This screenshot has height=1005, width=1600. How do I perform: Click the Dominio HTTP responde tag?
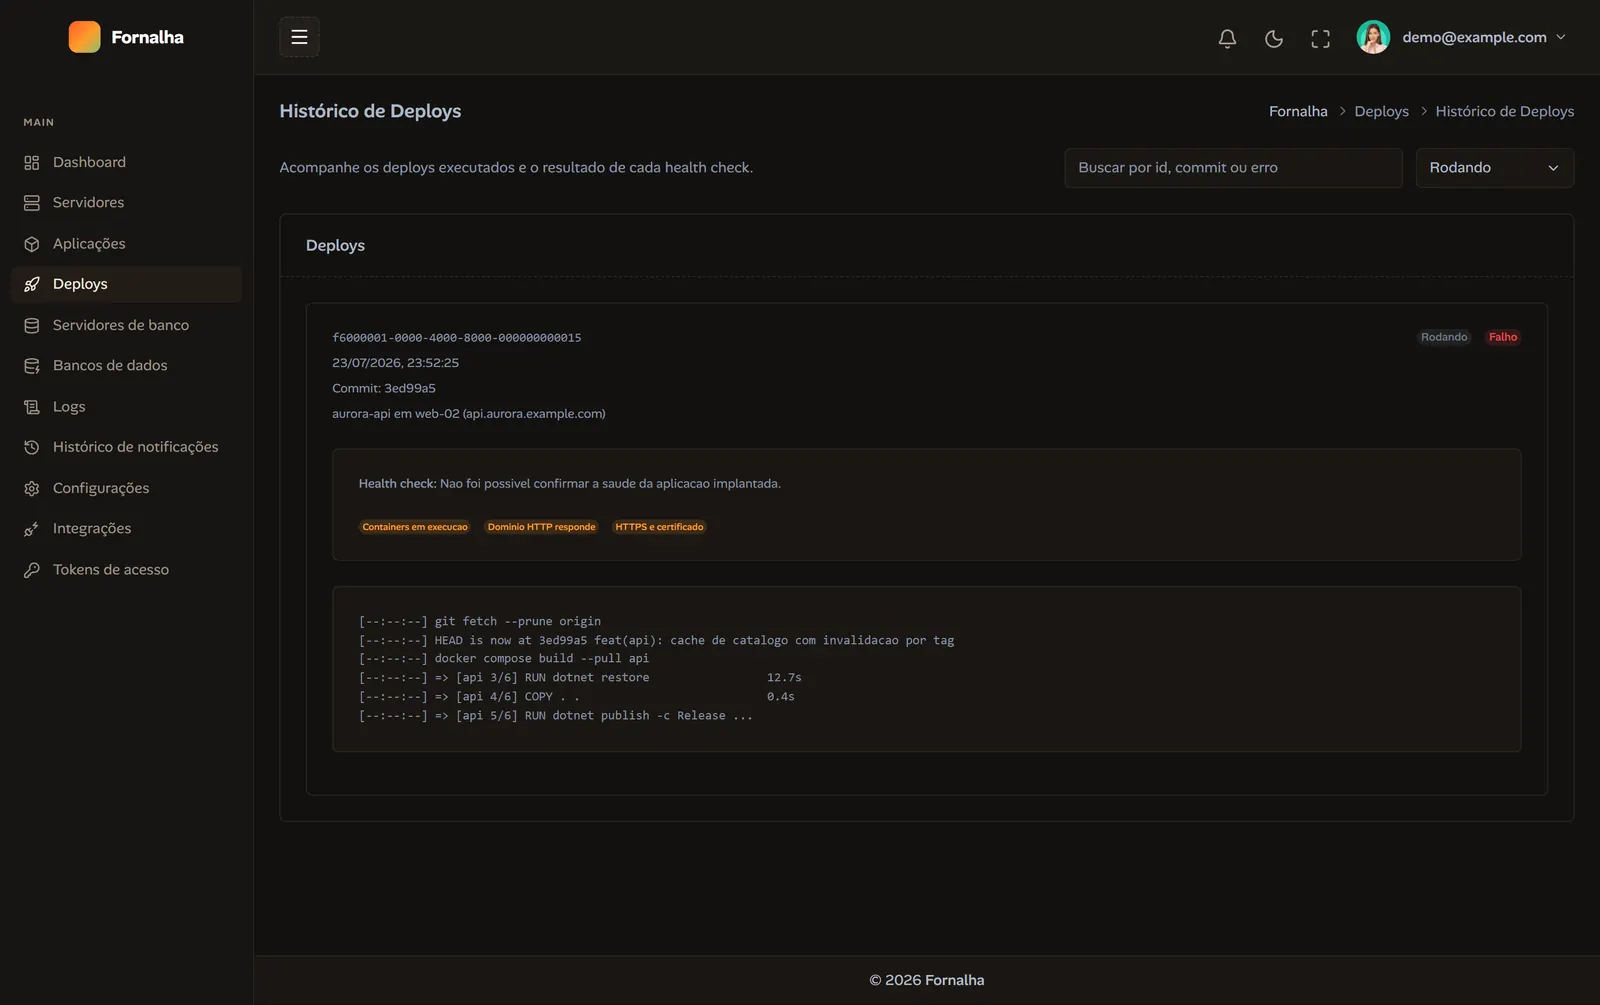coord(541,527)
